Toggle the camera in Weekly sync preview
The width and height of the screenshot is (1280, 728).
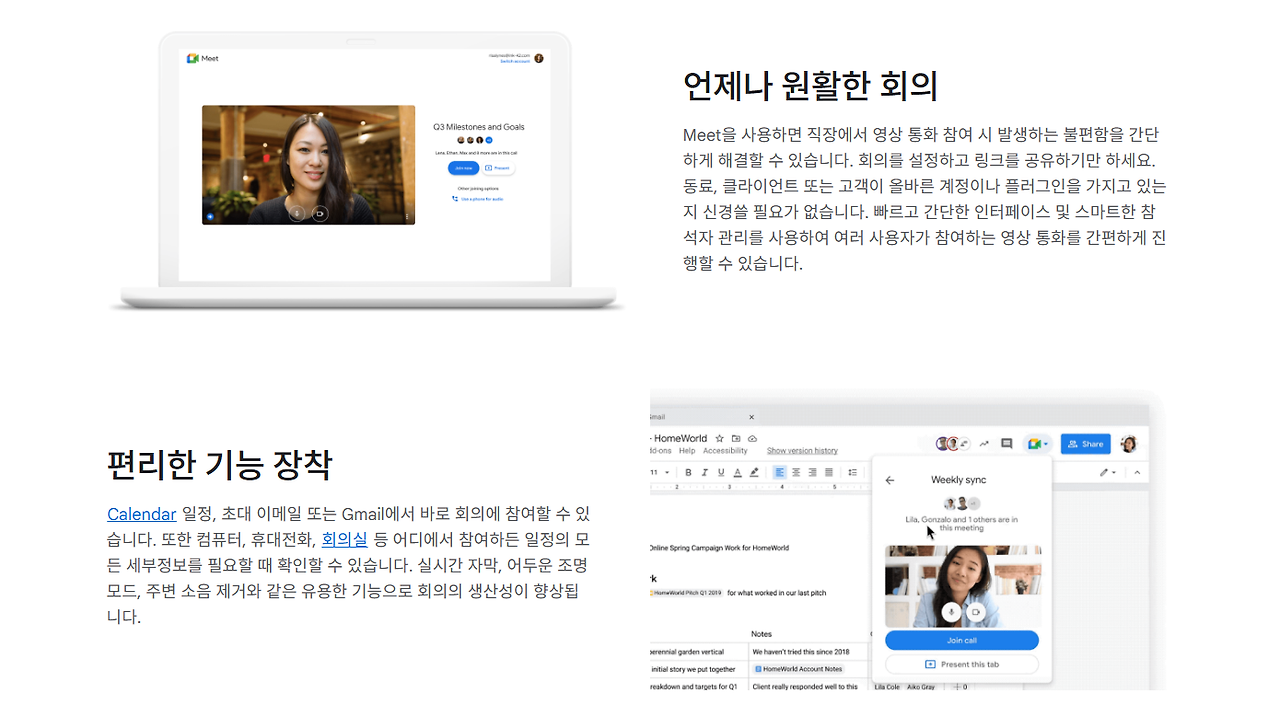click(x=975, y=612)
